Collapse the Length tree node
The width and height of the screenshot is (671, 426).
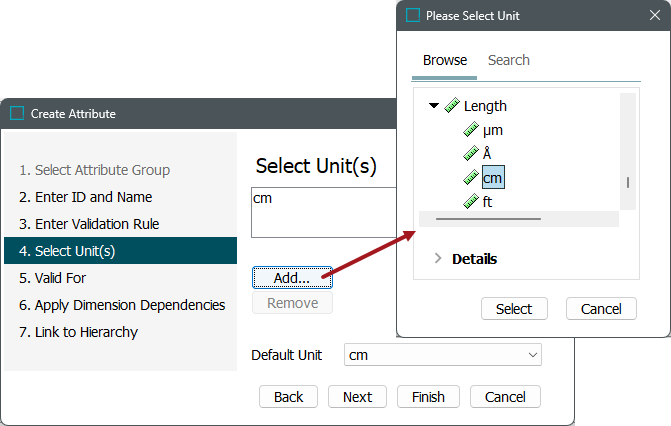point(434,106)
